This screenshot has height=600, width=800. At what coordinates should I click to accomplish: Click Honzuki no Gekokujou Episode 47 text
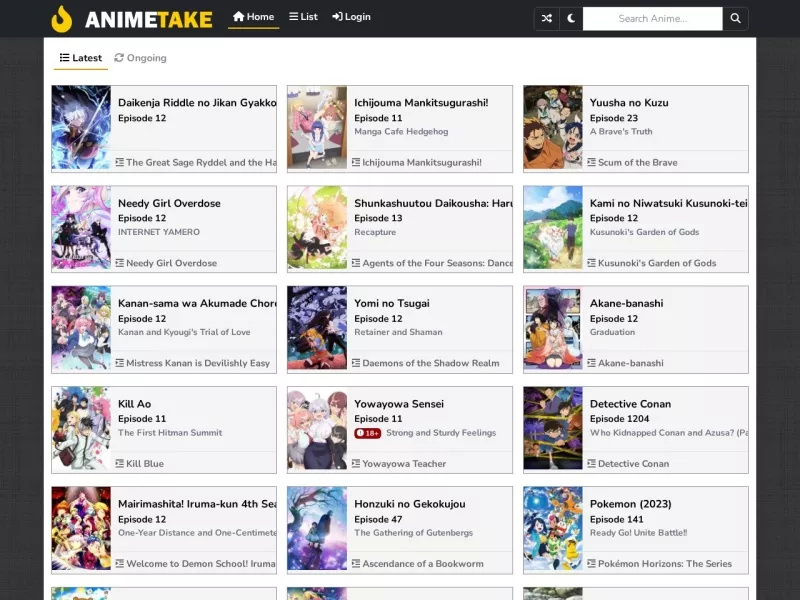pyautogui.click(x=378, y=519)
